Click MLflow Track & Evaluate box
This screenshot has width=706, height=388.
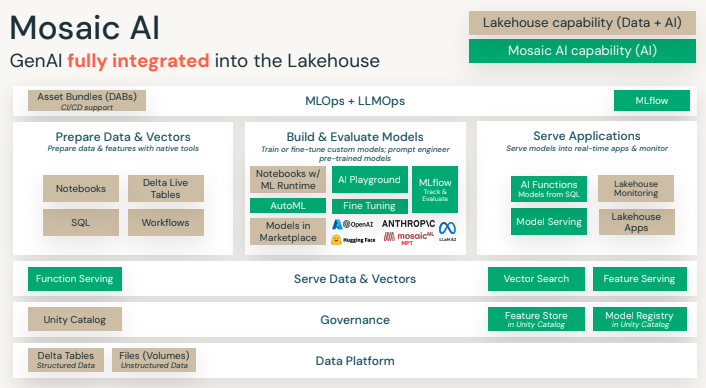[x=435, y=189]
